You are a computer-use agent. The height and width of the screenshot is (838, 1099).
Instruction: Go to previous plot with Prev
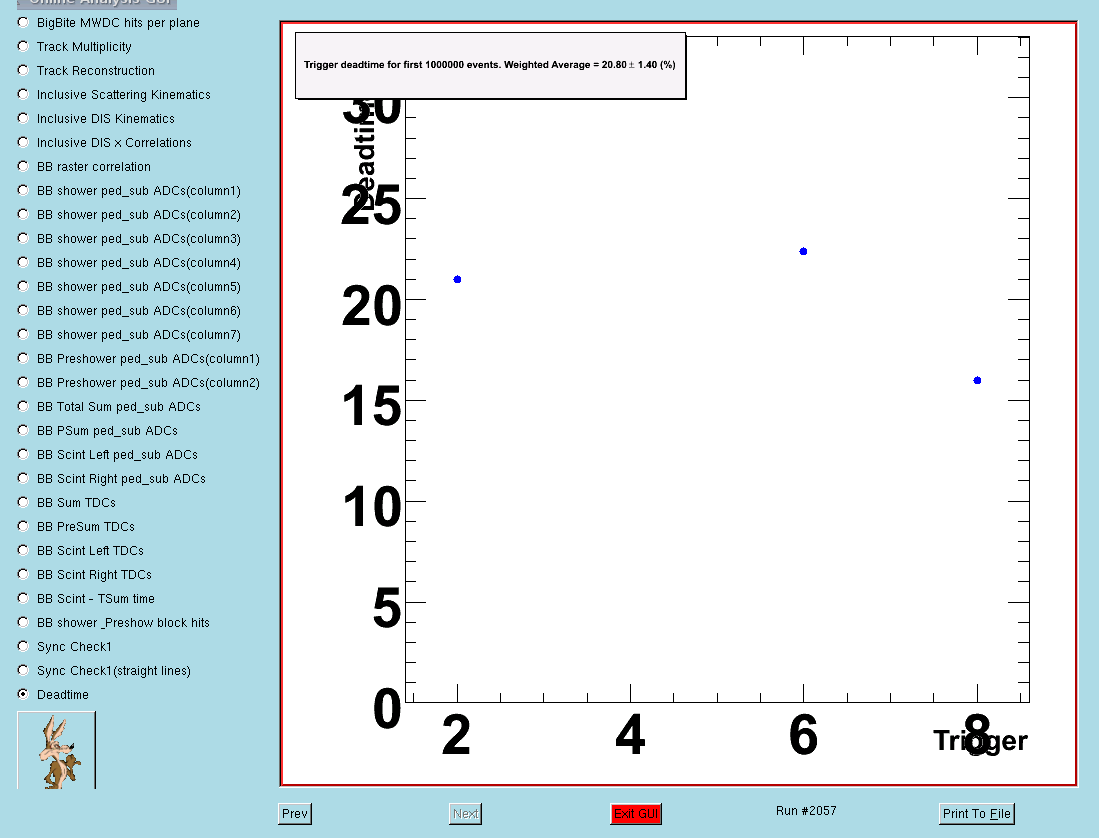pyautogui.click(x=294, y=813)
